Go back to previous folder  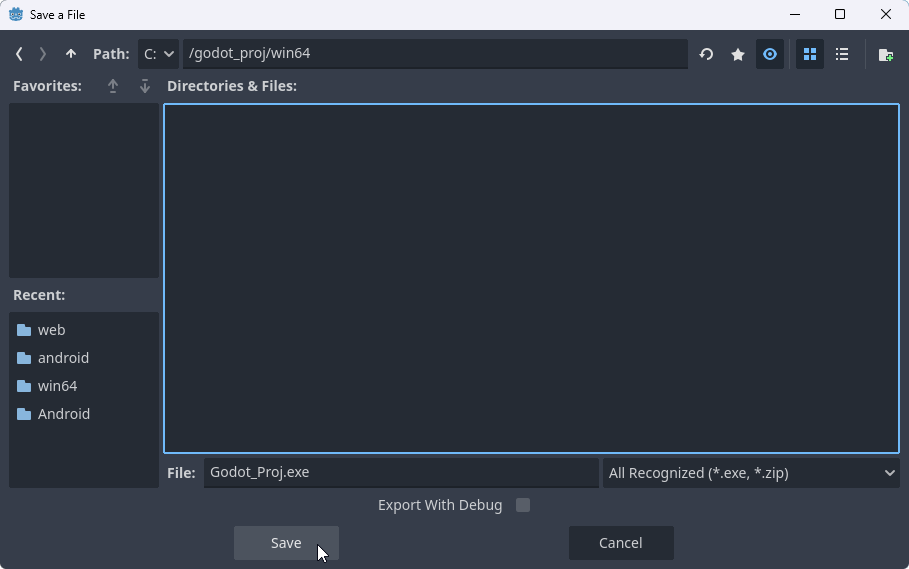point(19,54)
